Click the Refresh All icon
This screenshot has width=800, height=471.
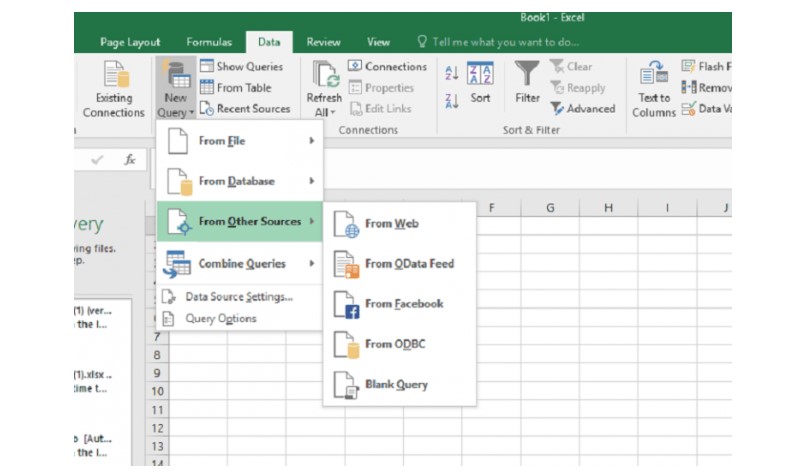click(x=326, y=75)
